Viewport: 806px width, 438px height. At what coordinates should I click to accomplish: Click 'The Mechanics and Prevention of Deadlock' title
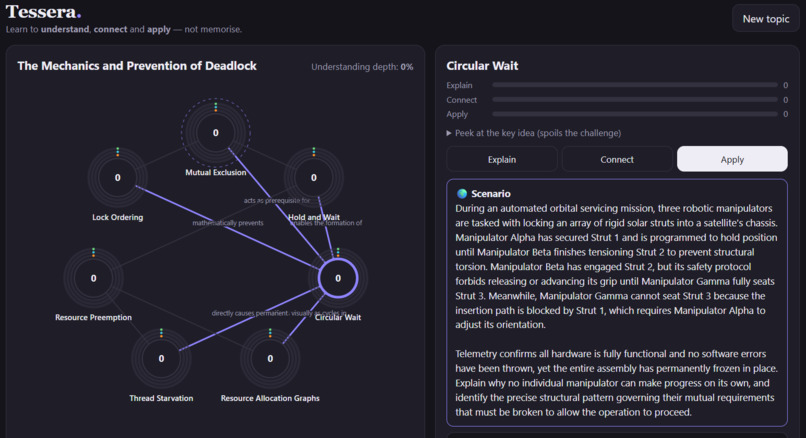pos(137,66)
